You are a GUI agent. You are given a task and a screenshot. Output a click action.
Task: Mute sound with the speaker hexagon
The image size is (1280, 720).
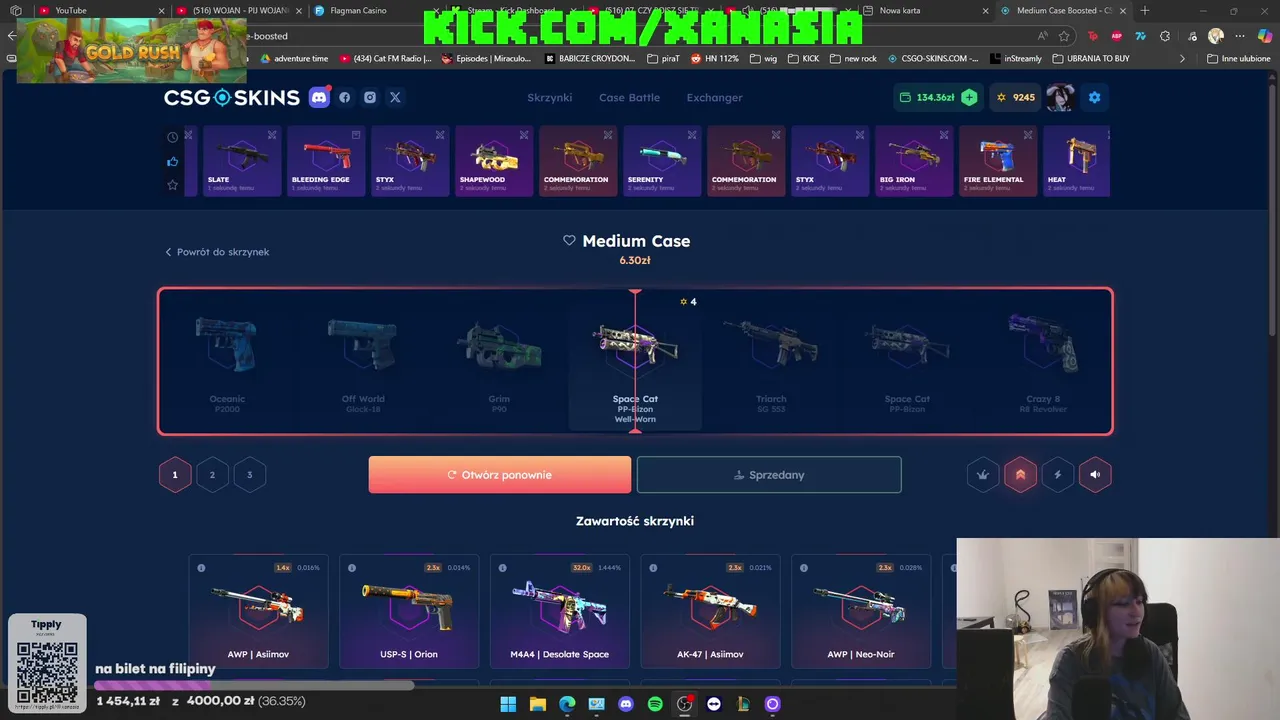1095,475
